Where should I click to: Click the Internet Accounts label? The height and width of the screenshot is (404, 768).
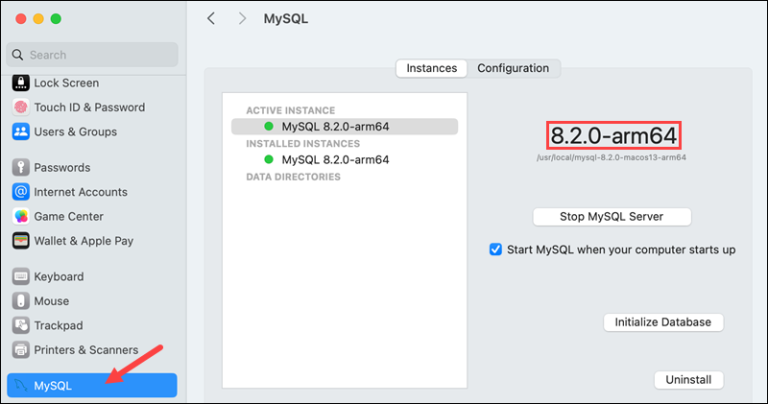pyautogui.click(x=80, y=192)
